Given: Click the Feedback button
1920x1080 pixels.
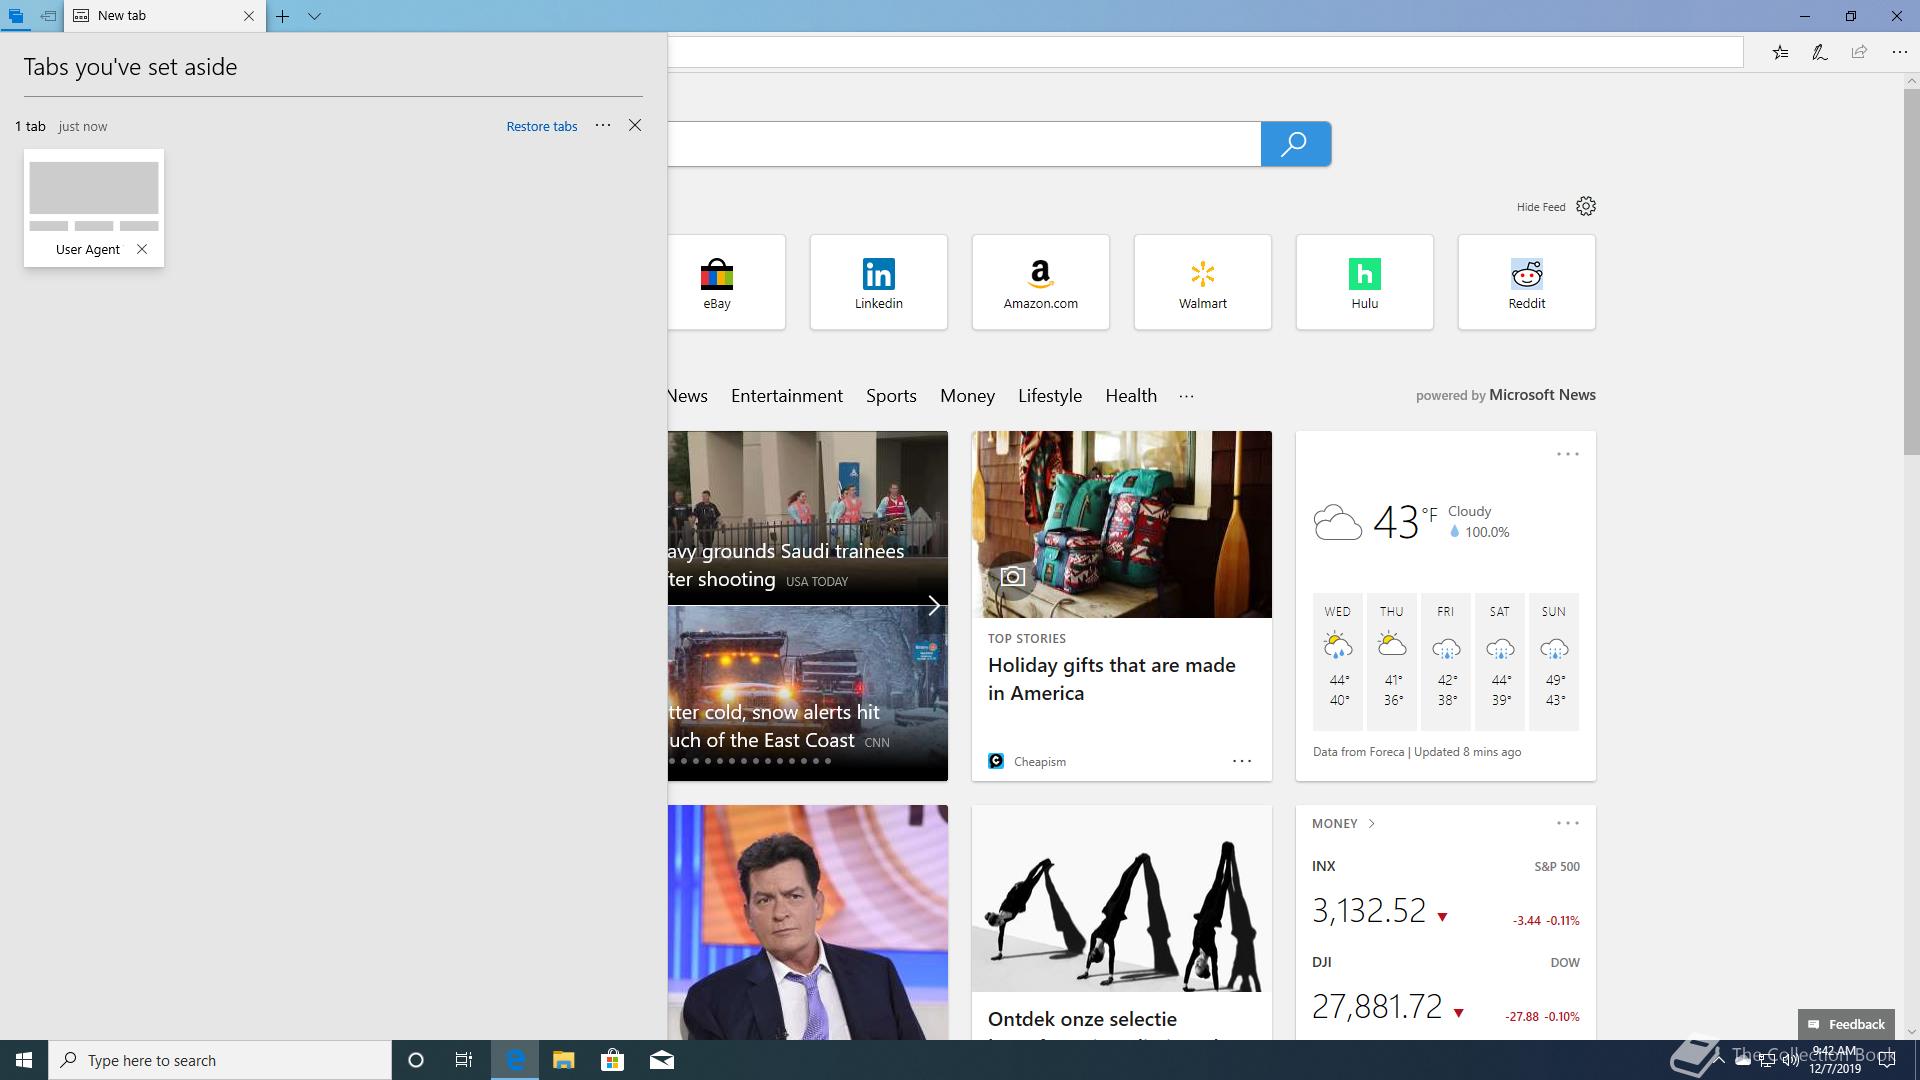Looking at the screenshot, I should (x=1846, y=1024).
